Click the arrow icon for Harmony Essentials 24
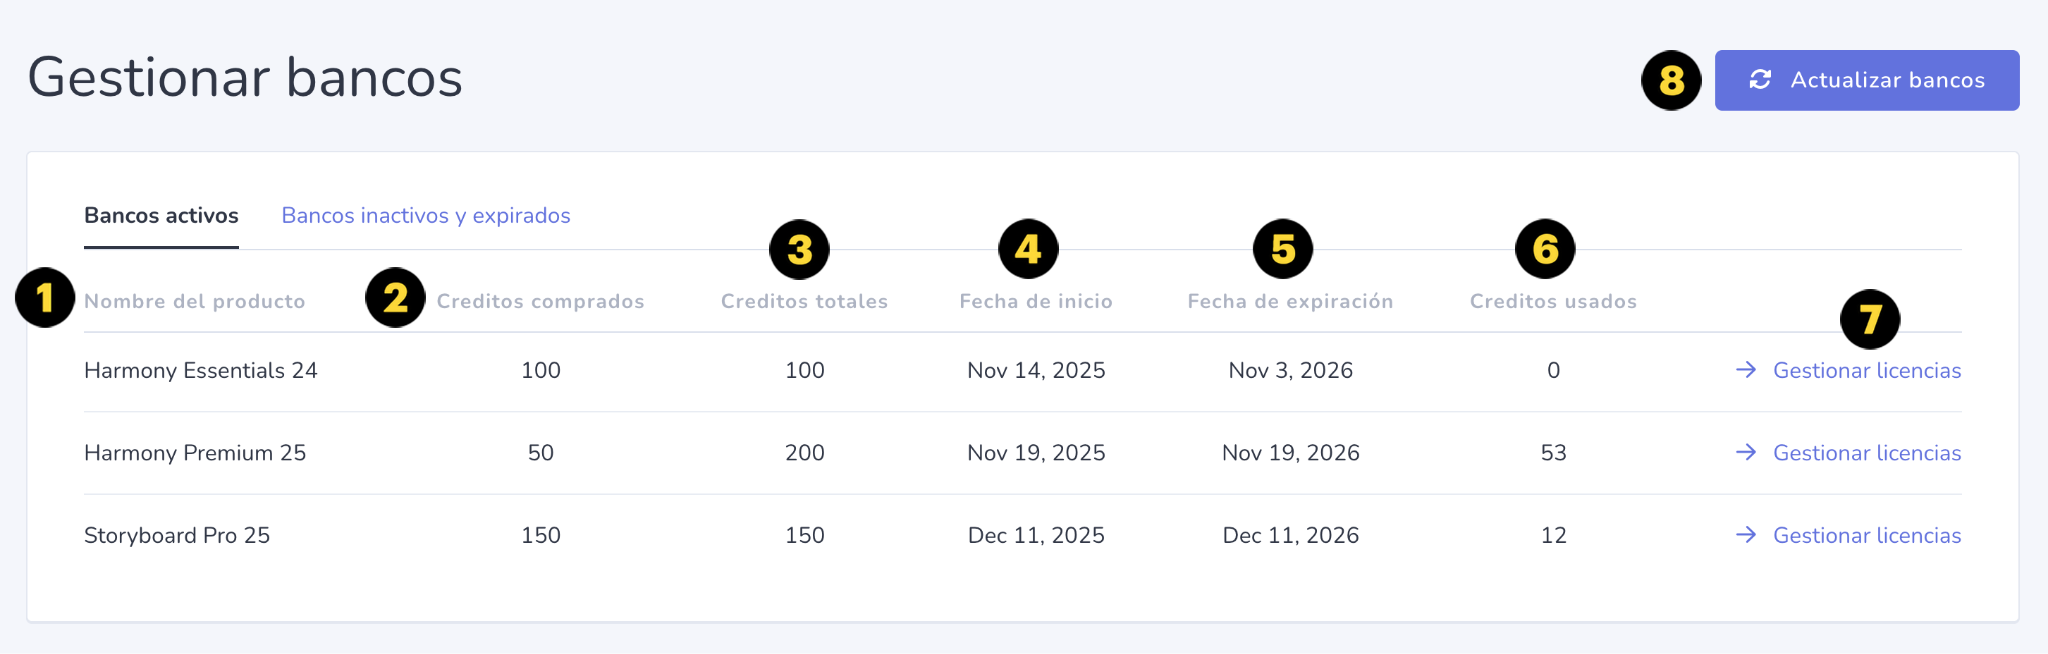Image resolution: width=2048 pixels, height=654 pixels. point(1746,370)
